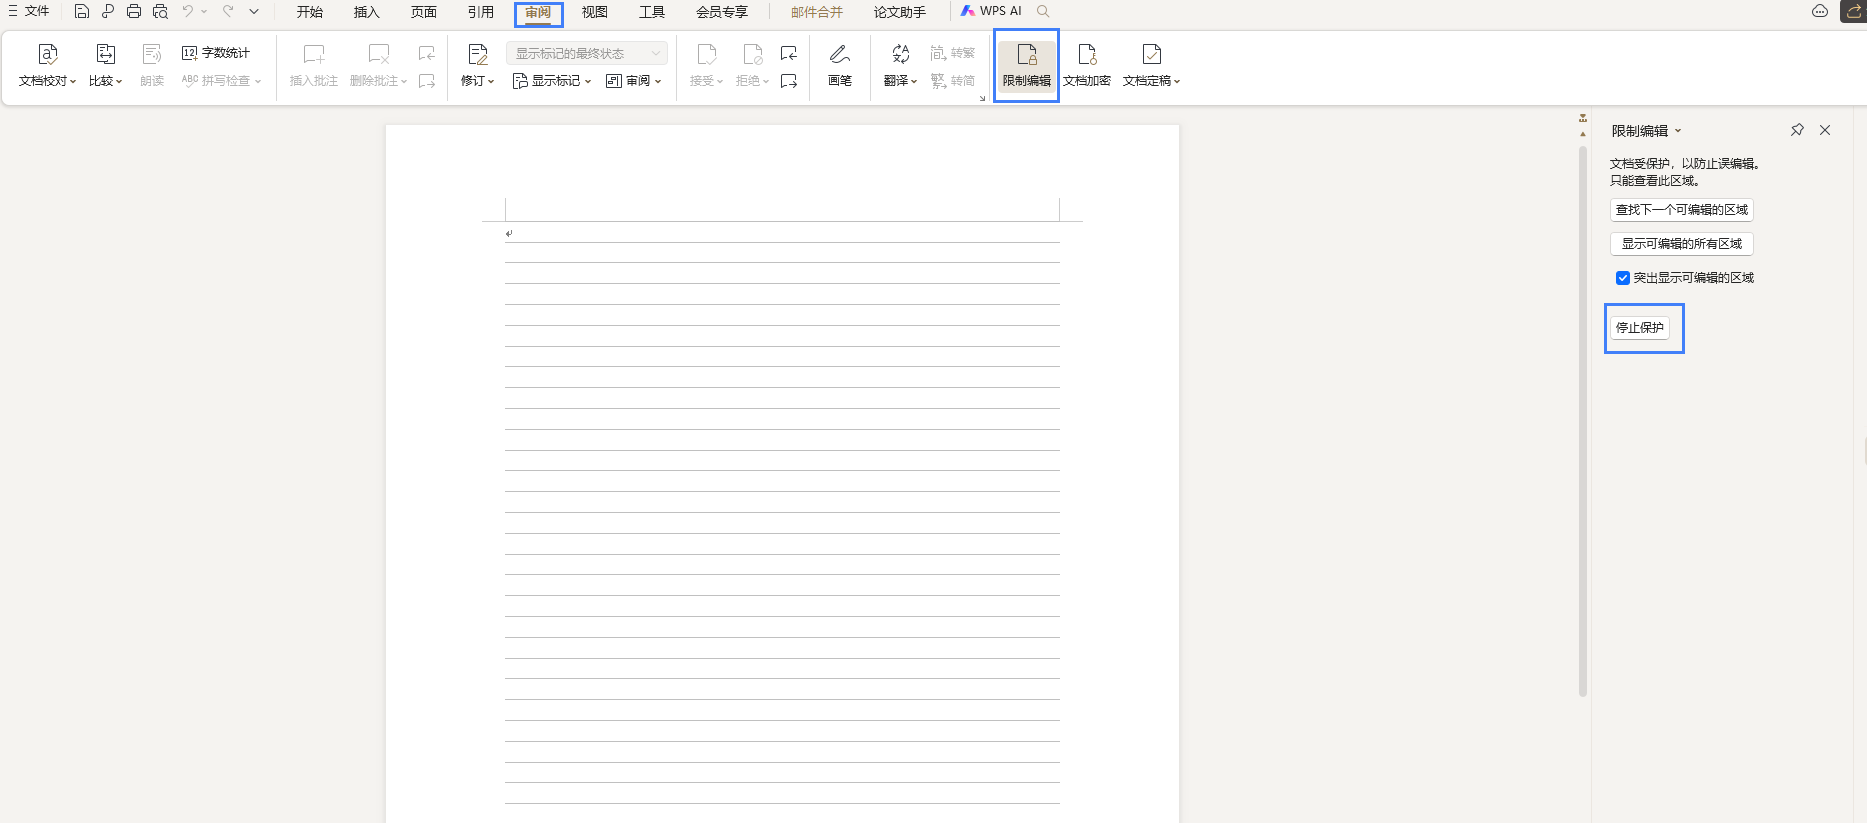Click the document vertical scrollbar
This screenshot has width=1867, height=823.
1583,420
